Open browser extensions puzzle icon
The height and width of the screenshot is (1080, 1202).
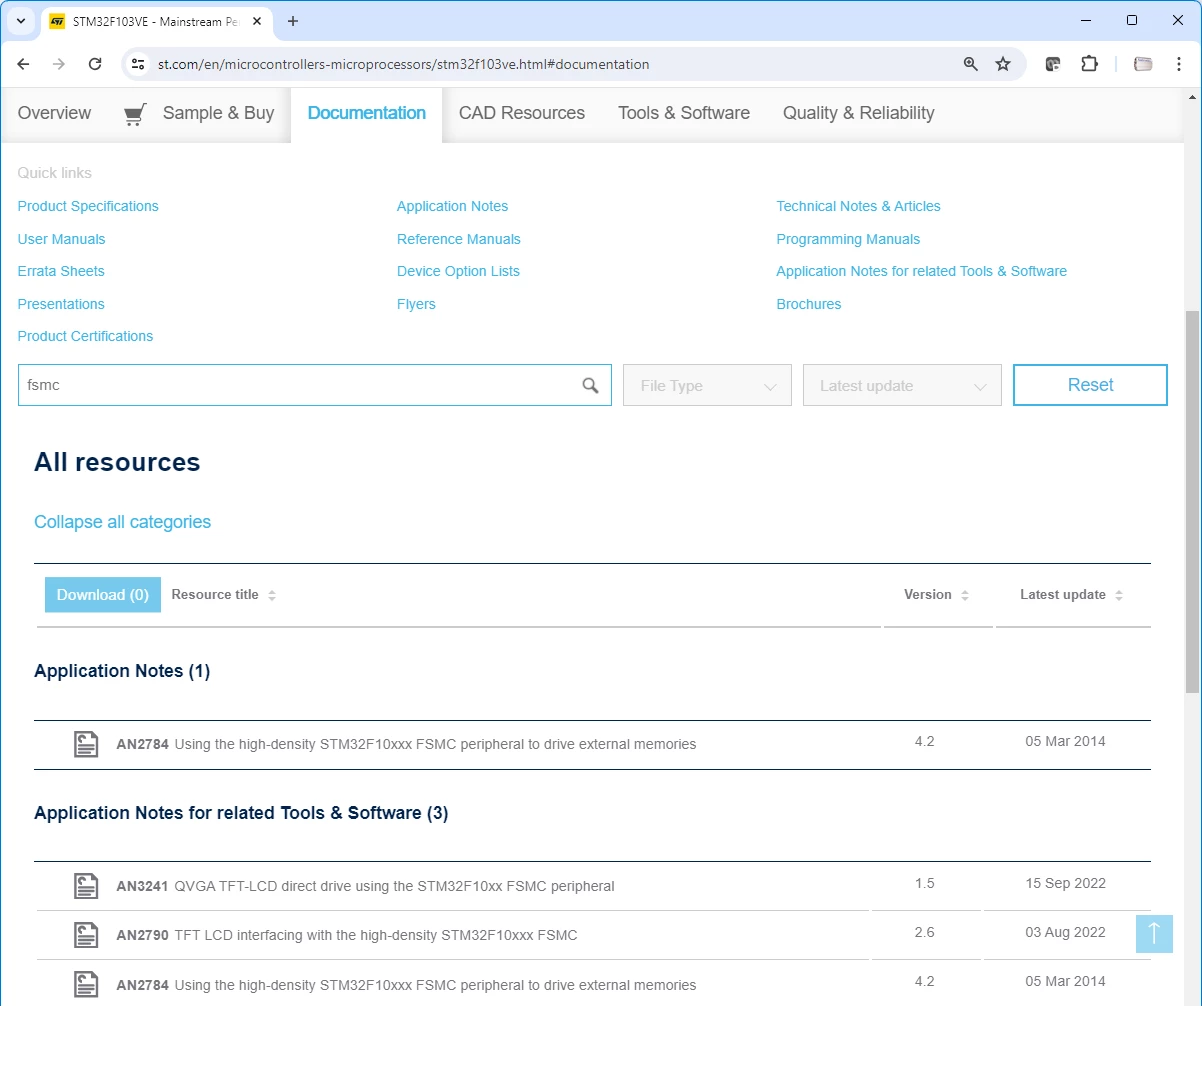point(1089,64)
